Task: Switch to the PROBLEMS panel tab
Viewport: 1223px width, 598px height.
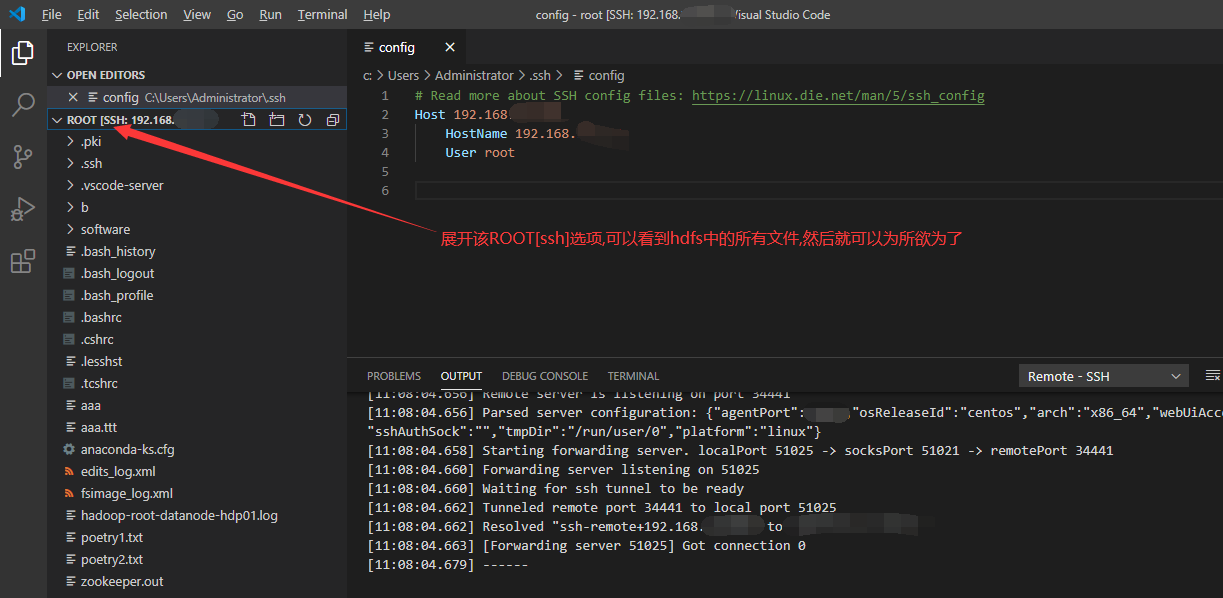Action: (393, 376)
